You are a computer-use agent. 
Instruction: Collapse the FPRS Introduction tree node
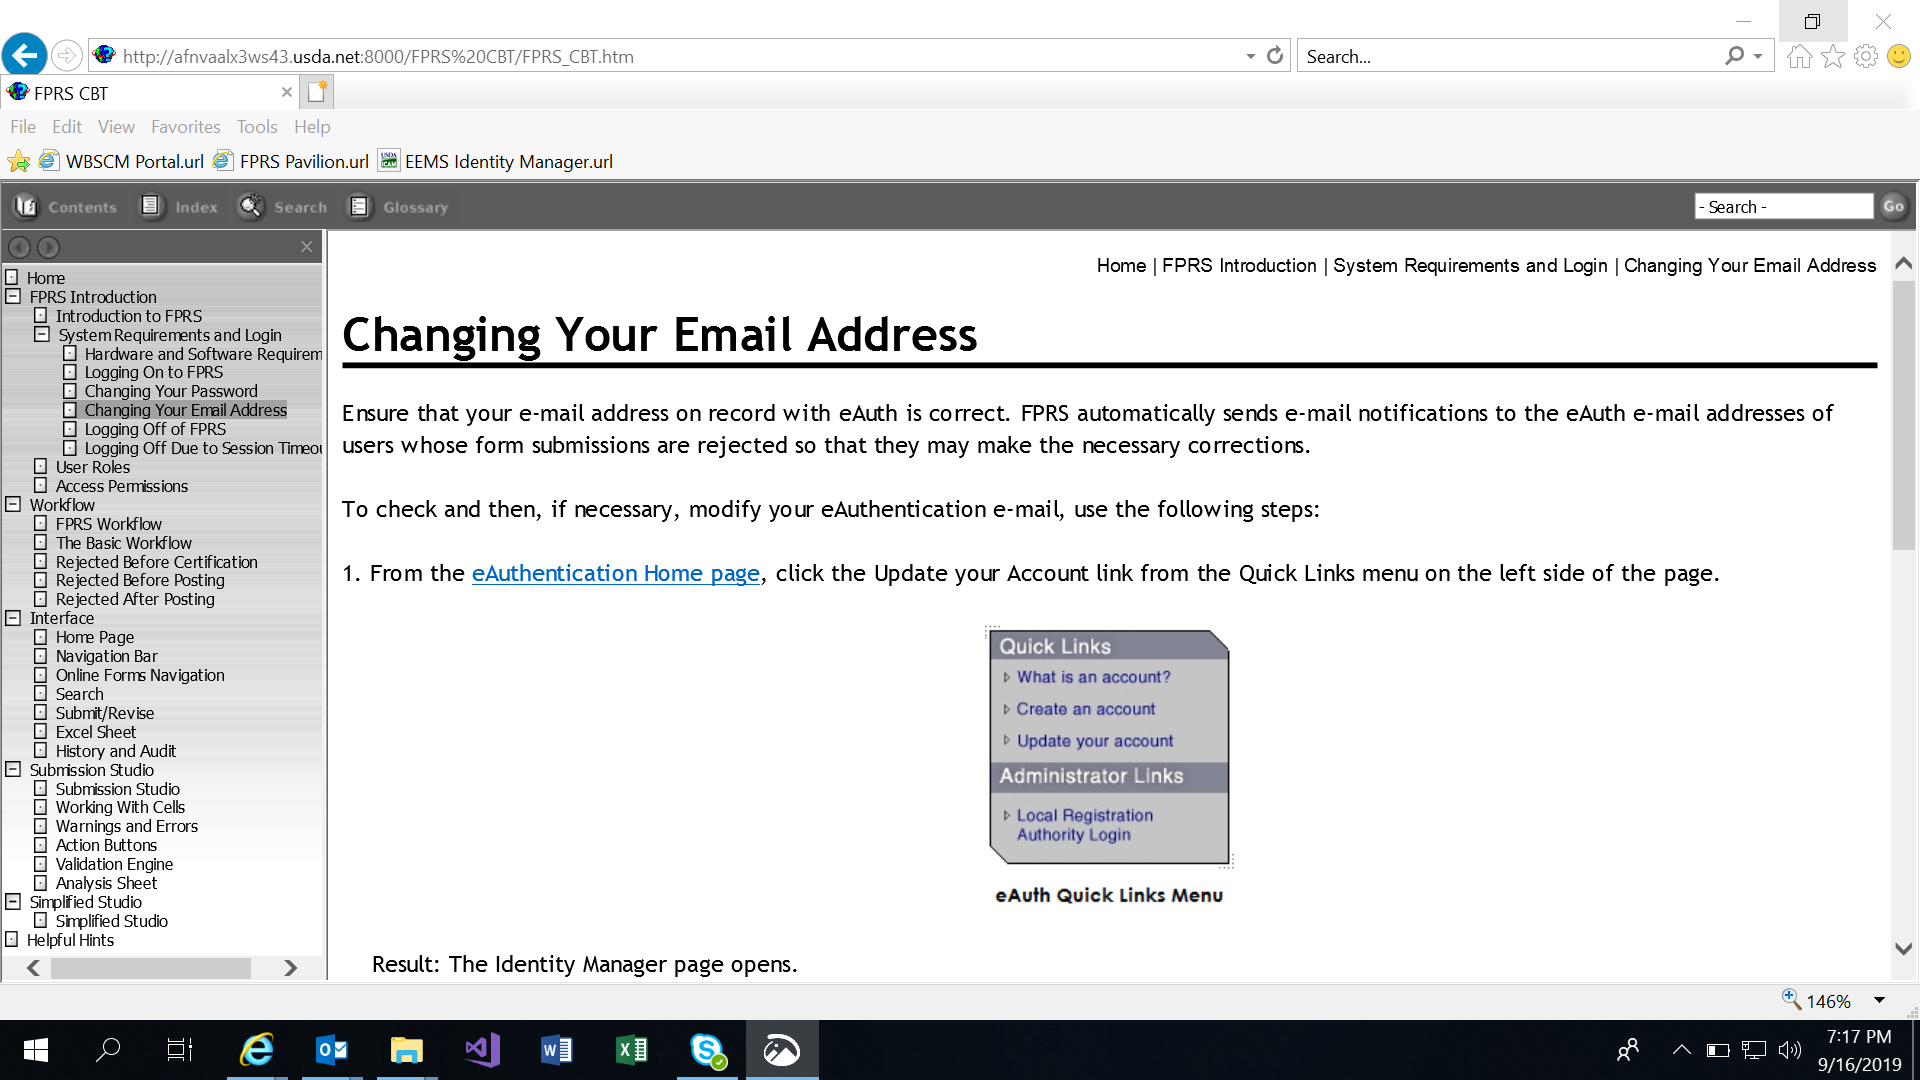click(x=13, y=297)
